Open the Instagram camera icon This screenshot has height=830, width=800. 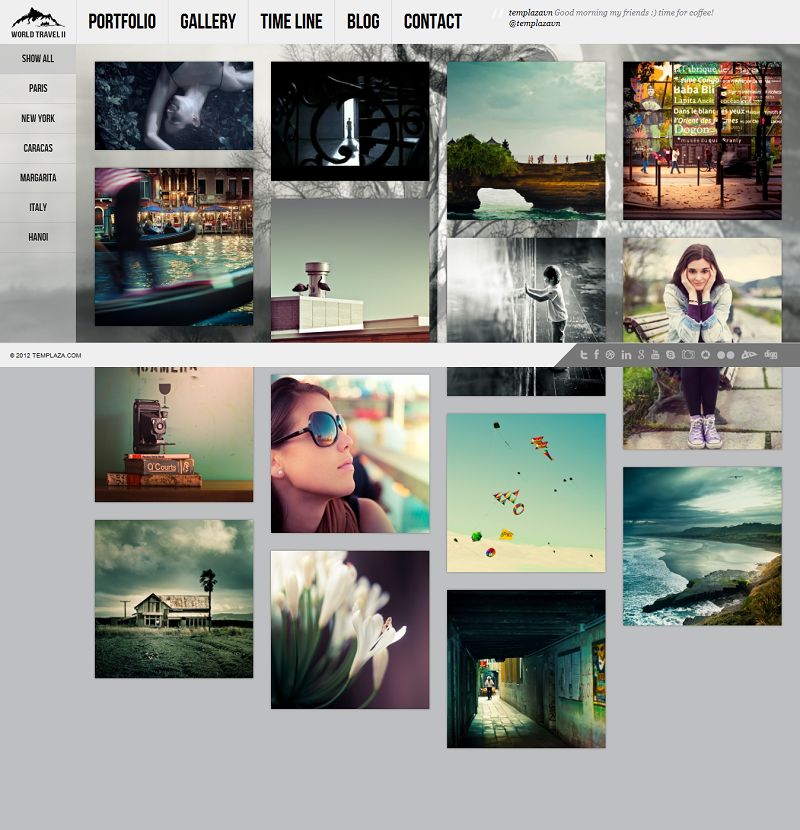tap(688, 355)
